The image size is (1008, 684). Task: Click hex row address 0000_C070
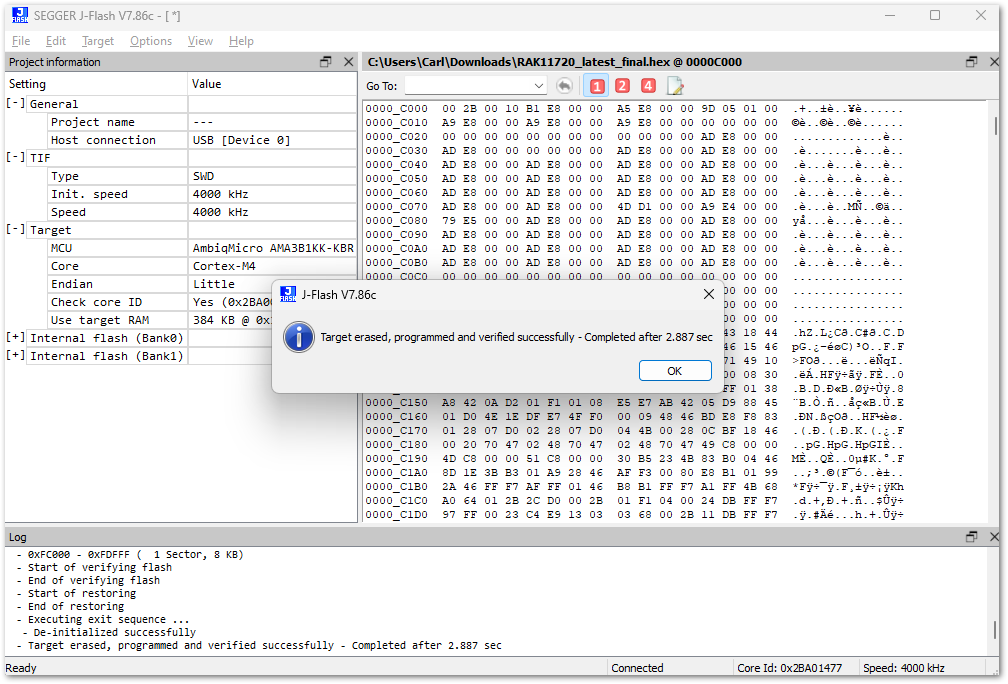(396, 206)
